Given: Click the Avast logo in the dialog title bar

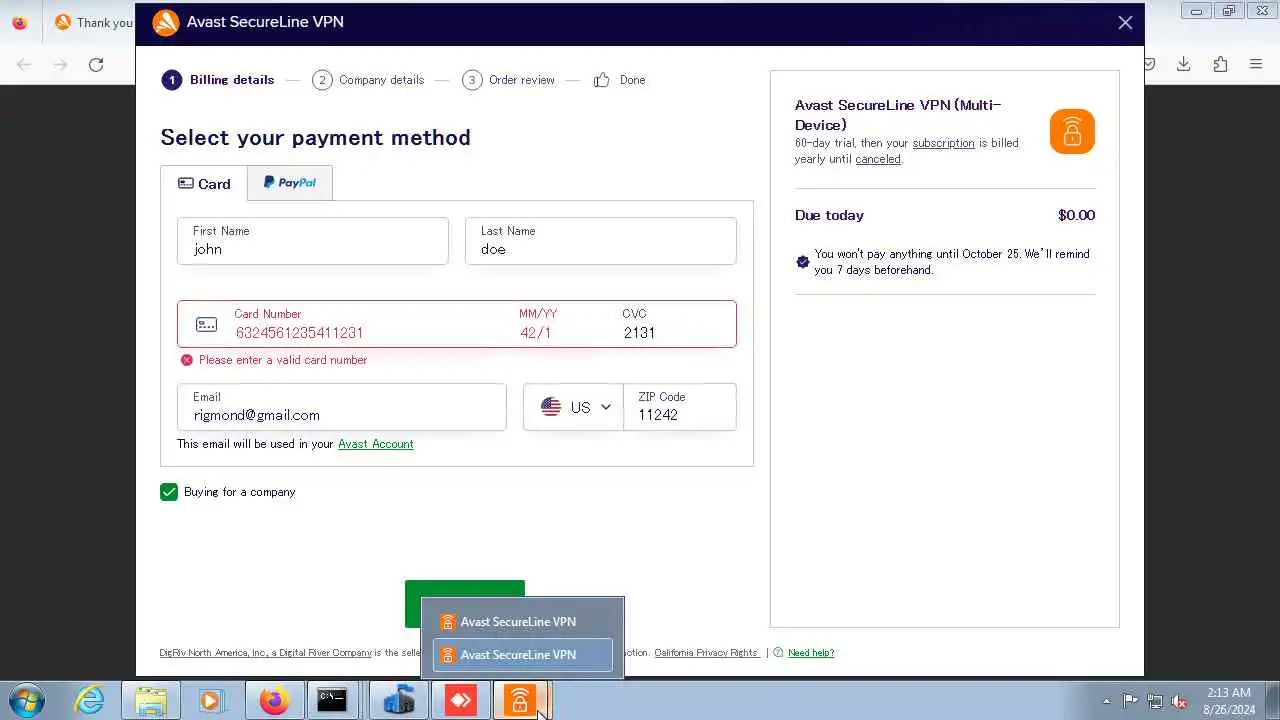Looking at the screenshot, I should click(x=166, y=22).
